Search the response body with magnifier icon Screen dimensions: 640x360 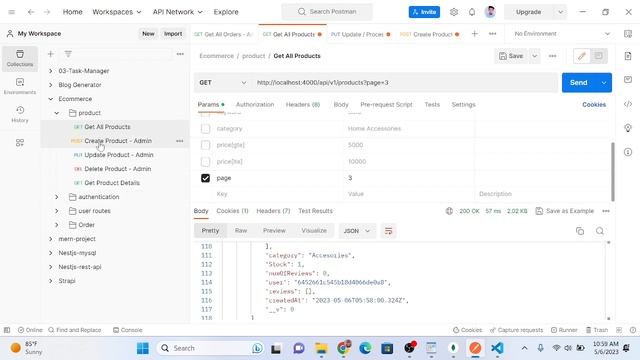click(600, 231)
